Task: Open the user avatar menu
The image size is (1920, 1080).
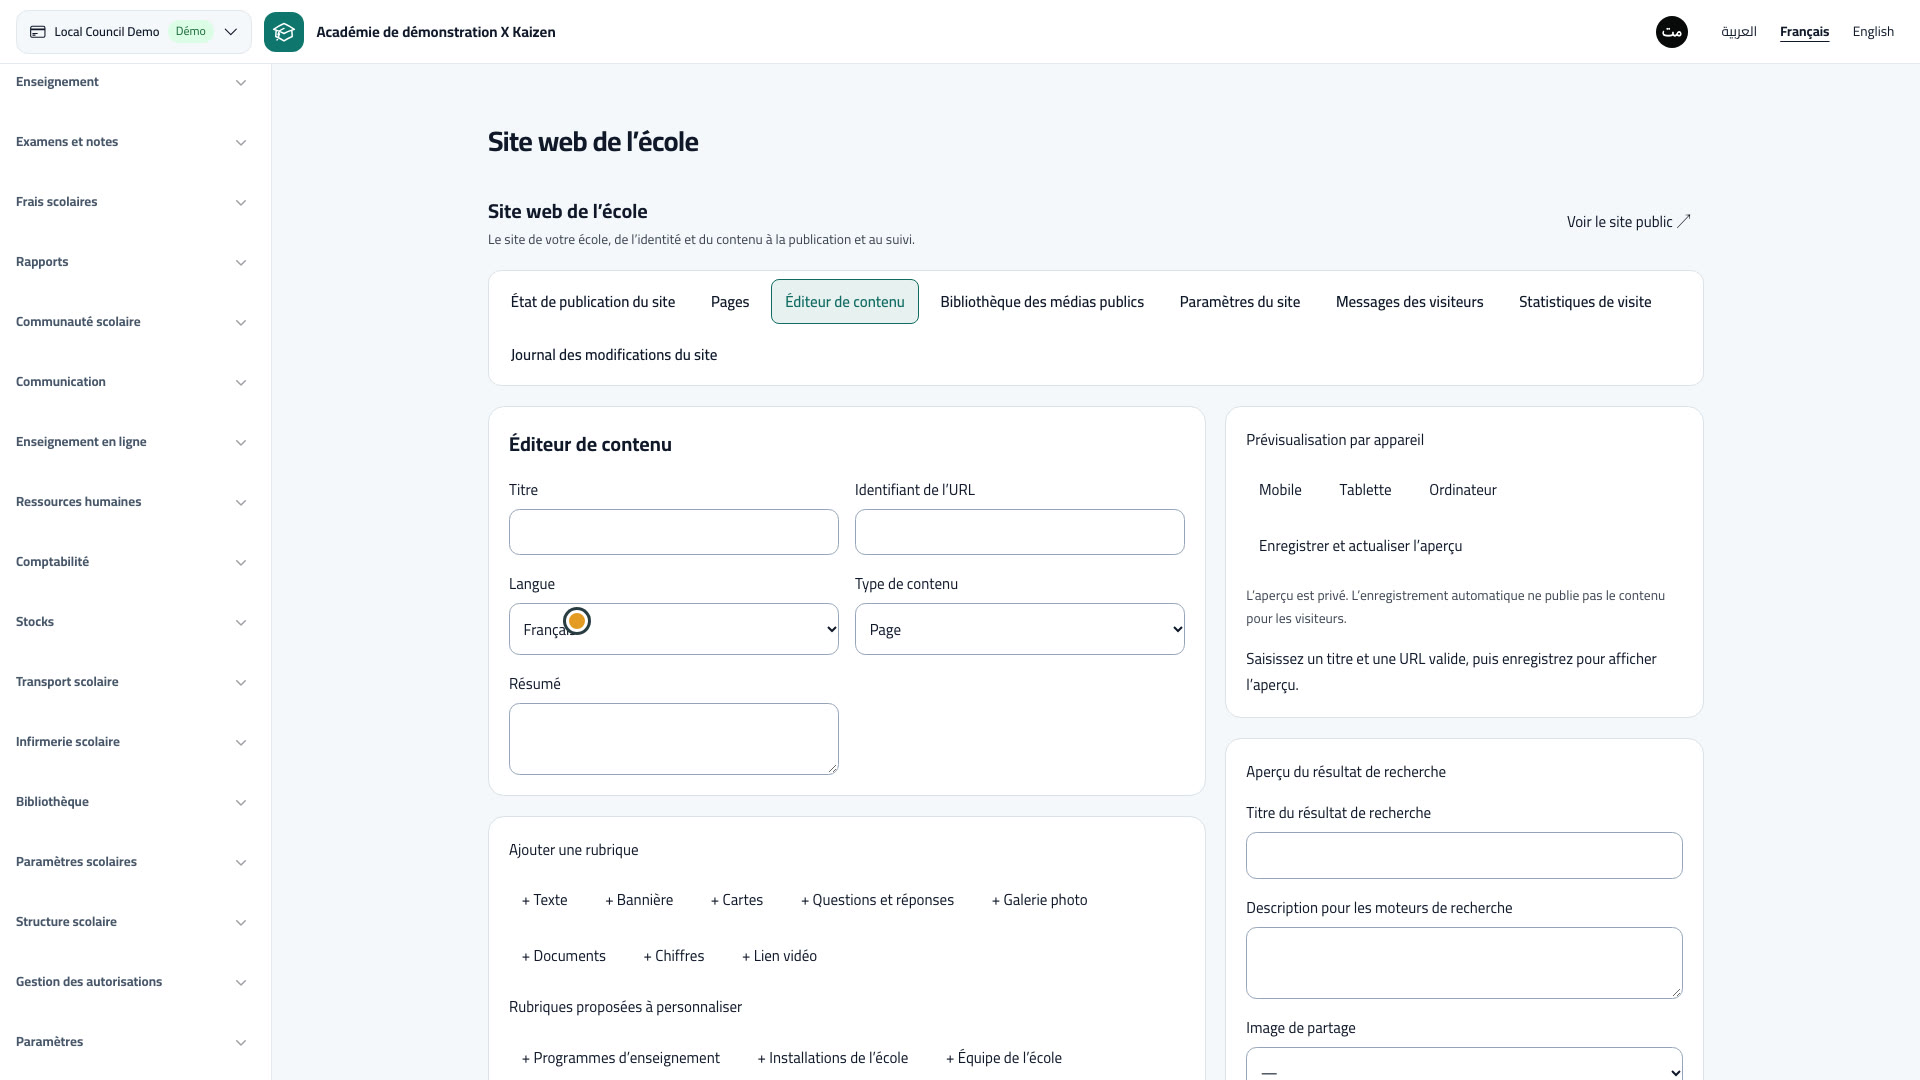Action: [1671, 32]
